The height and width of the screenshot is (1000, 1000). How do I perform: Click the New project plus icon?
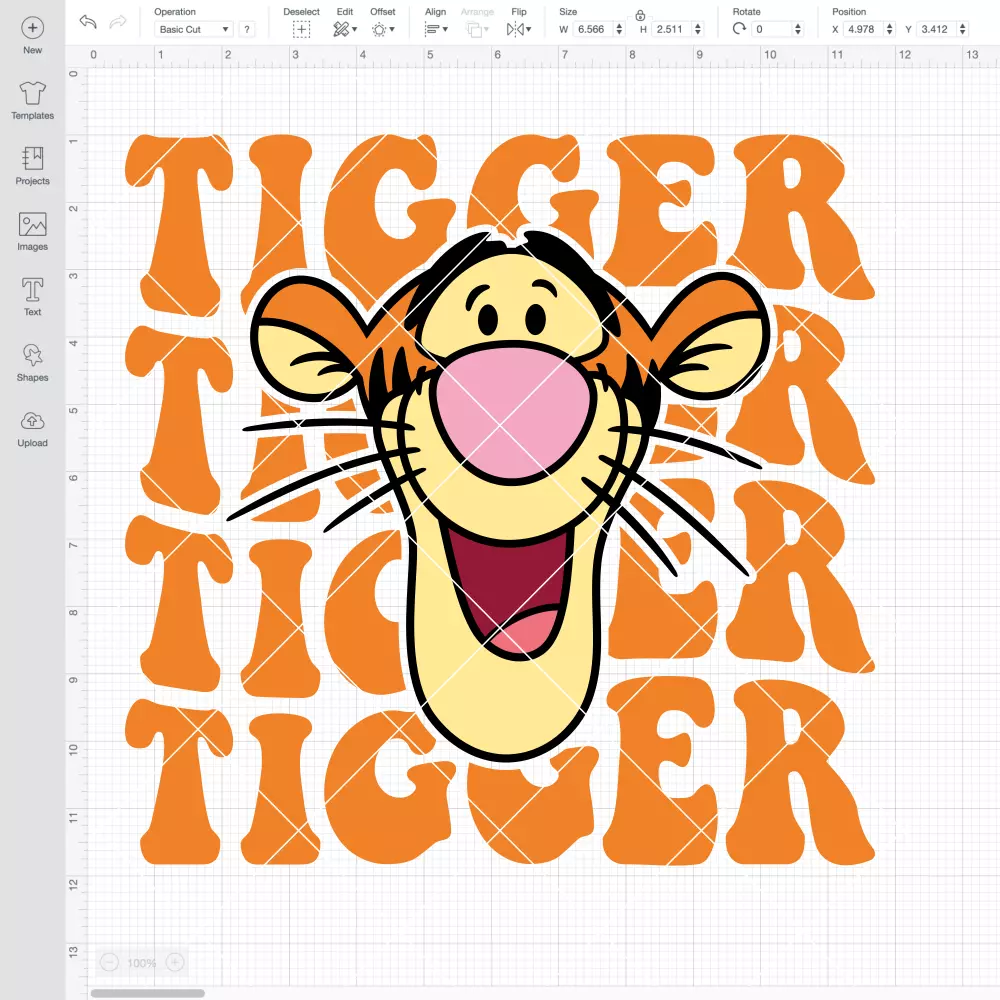click(33, 28)
